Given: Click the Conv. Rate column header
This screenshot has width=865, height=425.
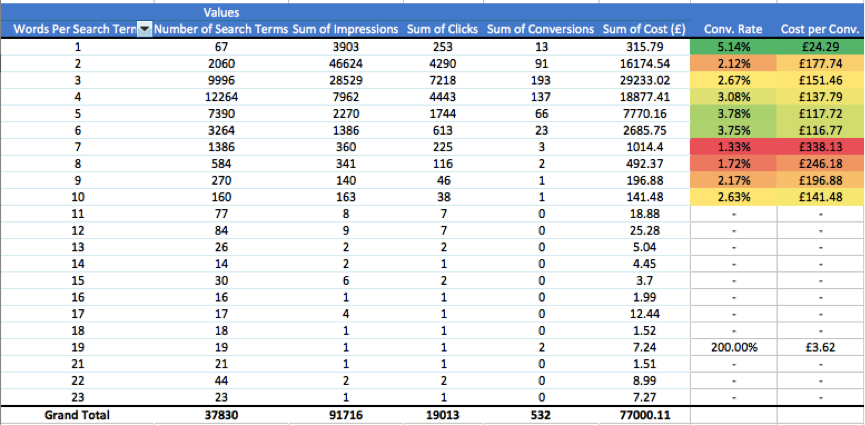Looking at the screenshot, I should [x=733, y=29].
